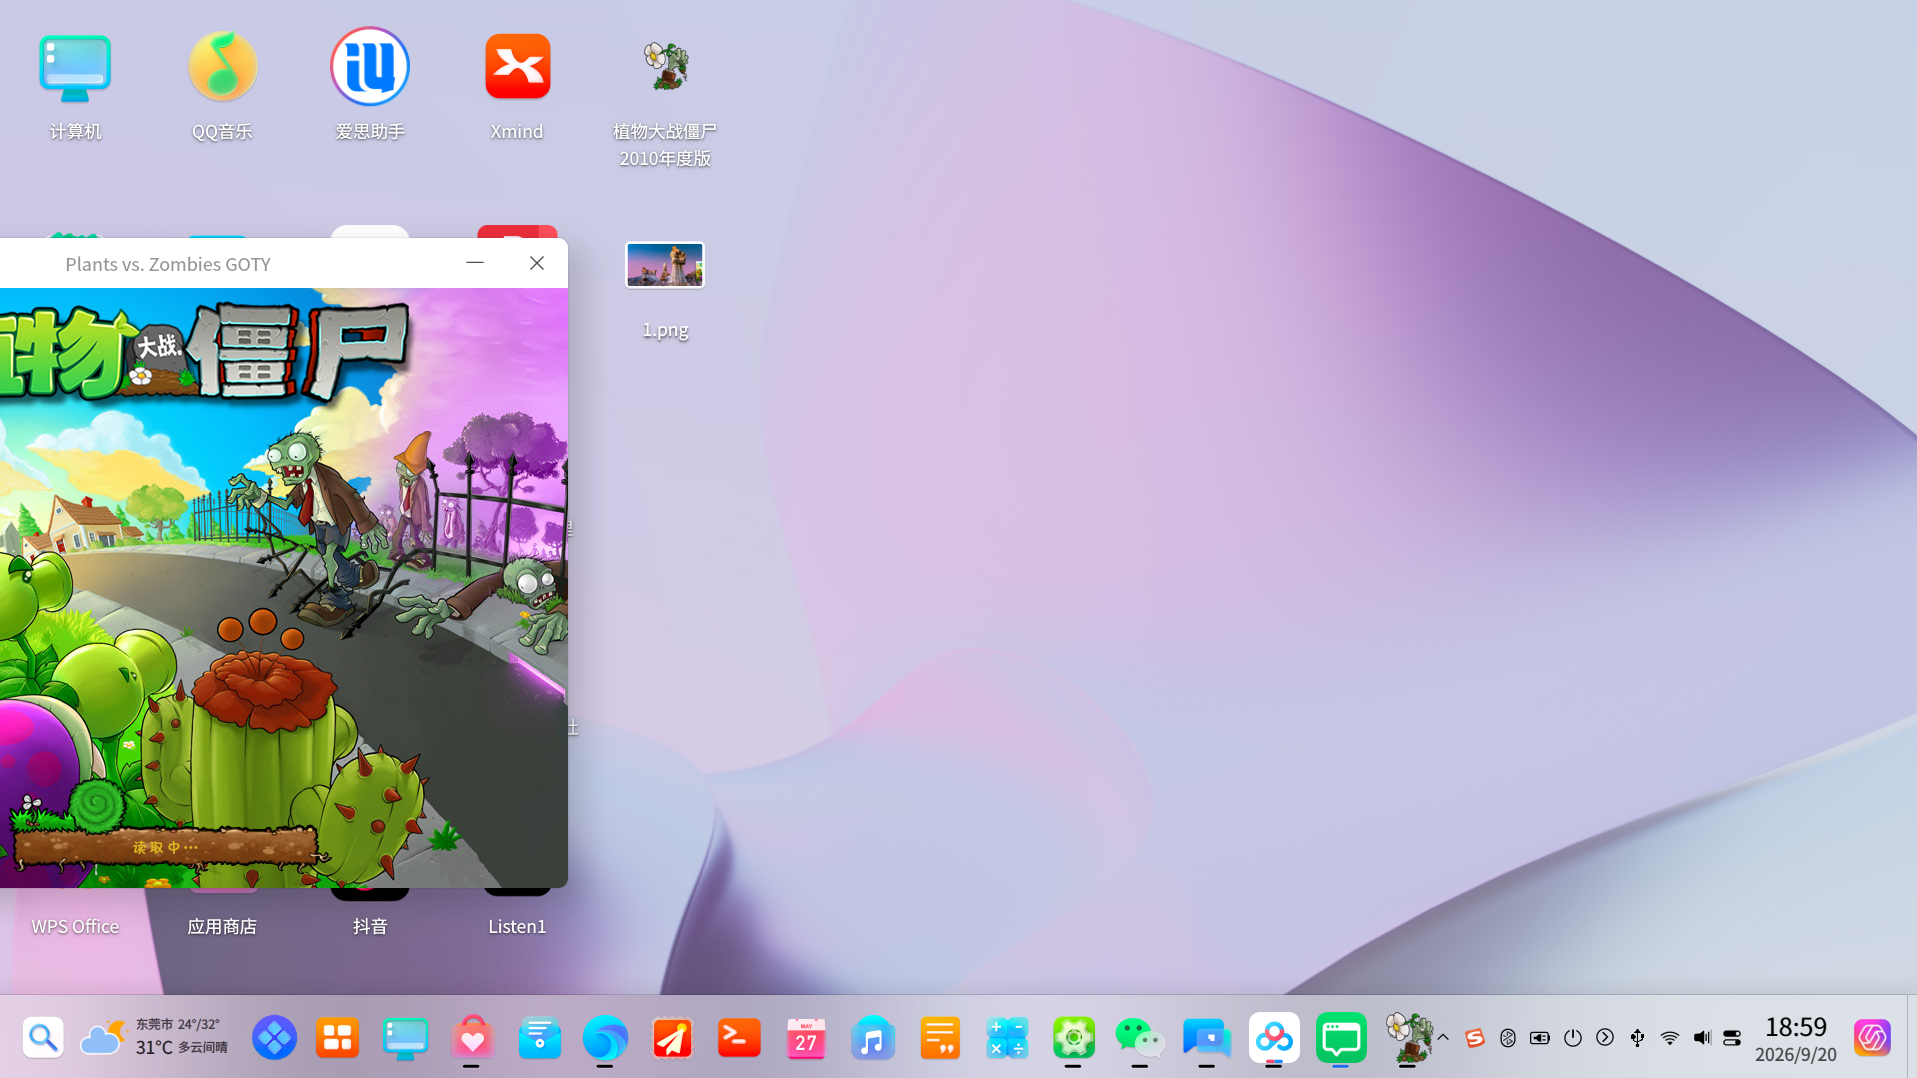Open the purple AI assistant taskbar icon

[1872, 1038]
